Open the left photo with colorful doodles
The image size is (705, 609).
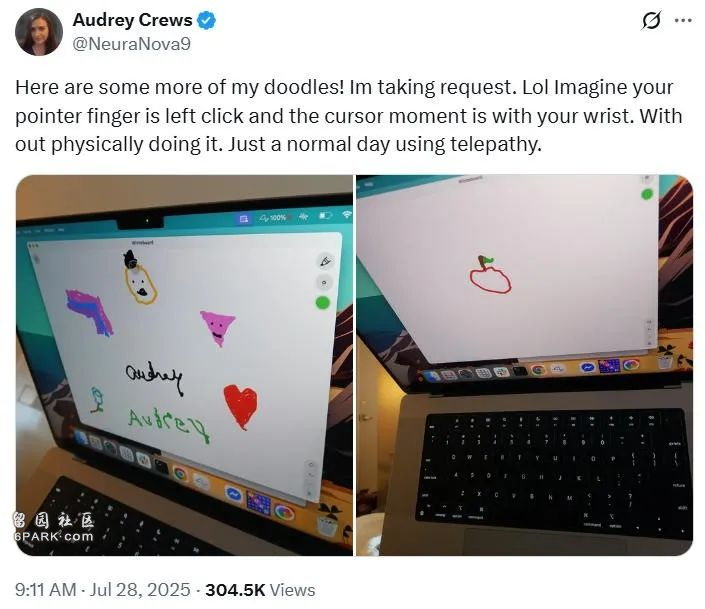pyautogui.click(x=184, y=365)
